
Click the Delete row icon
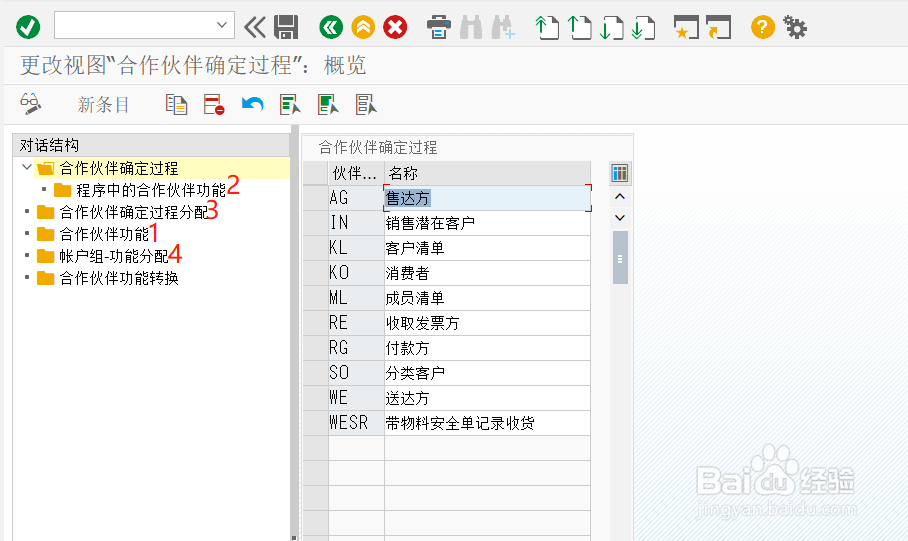[214, 104]
